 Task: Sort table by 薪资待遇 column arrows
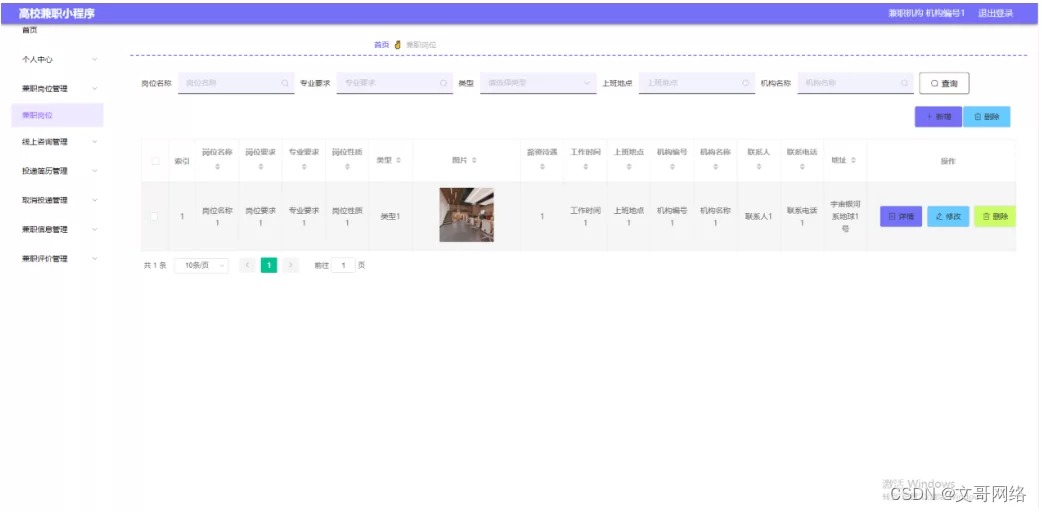(542, 167)
